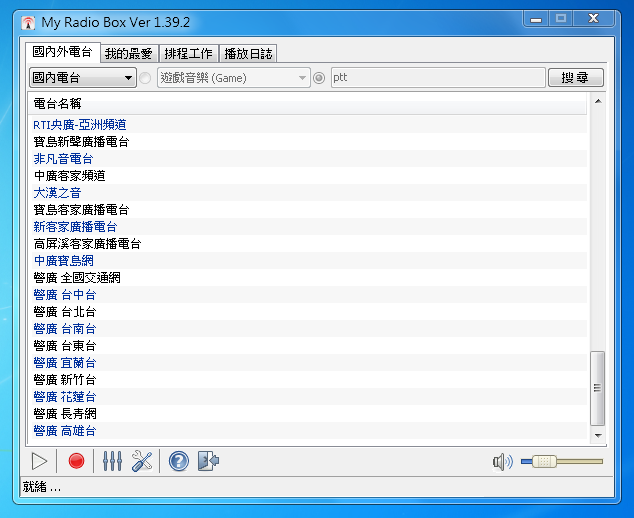Viewport: 634px width, 518px height.
Task: Select station 警廣 高雄台
Action: tap(308, 430)
